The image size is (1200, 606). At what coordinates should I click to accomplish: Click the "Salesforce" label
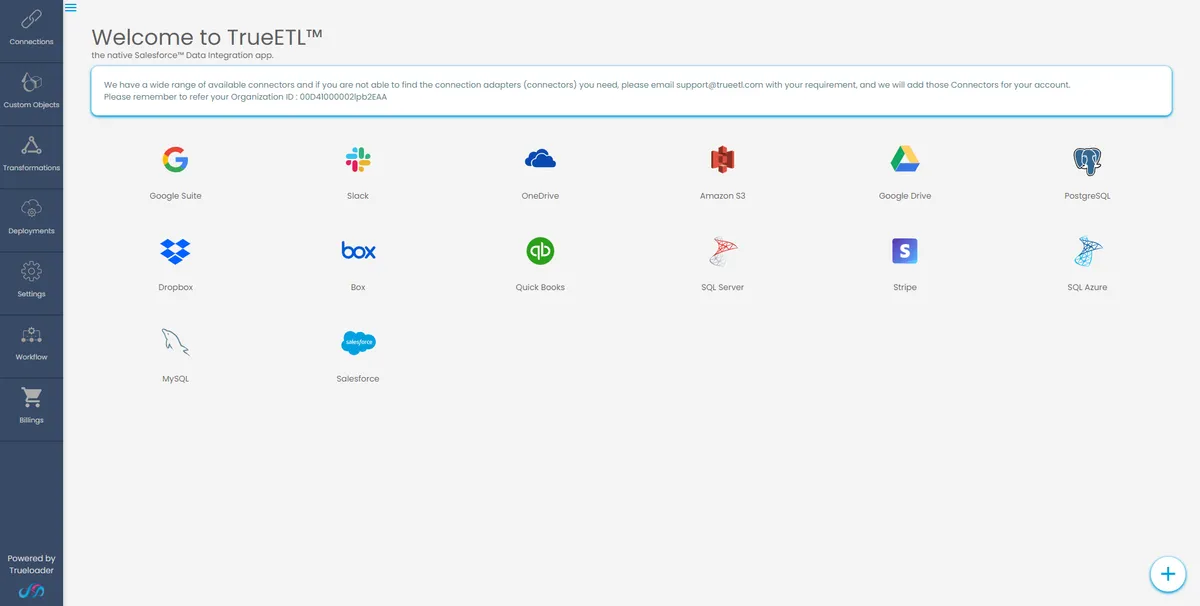[358, 379]
